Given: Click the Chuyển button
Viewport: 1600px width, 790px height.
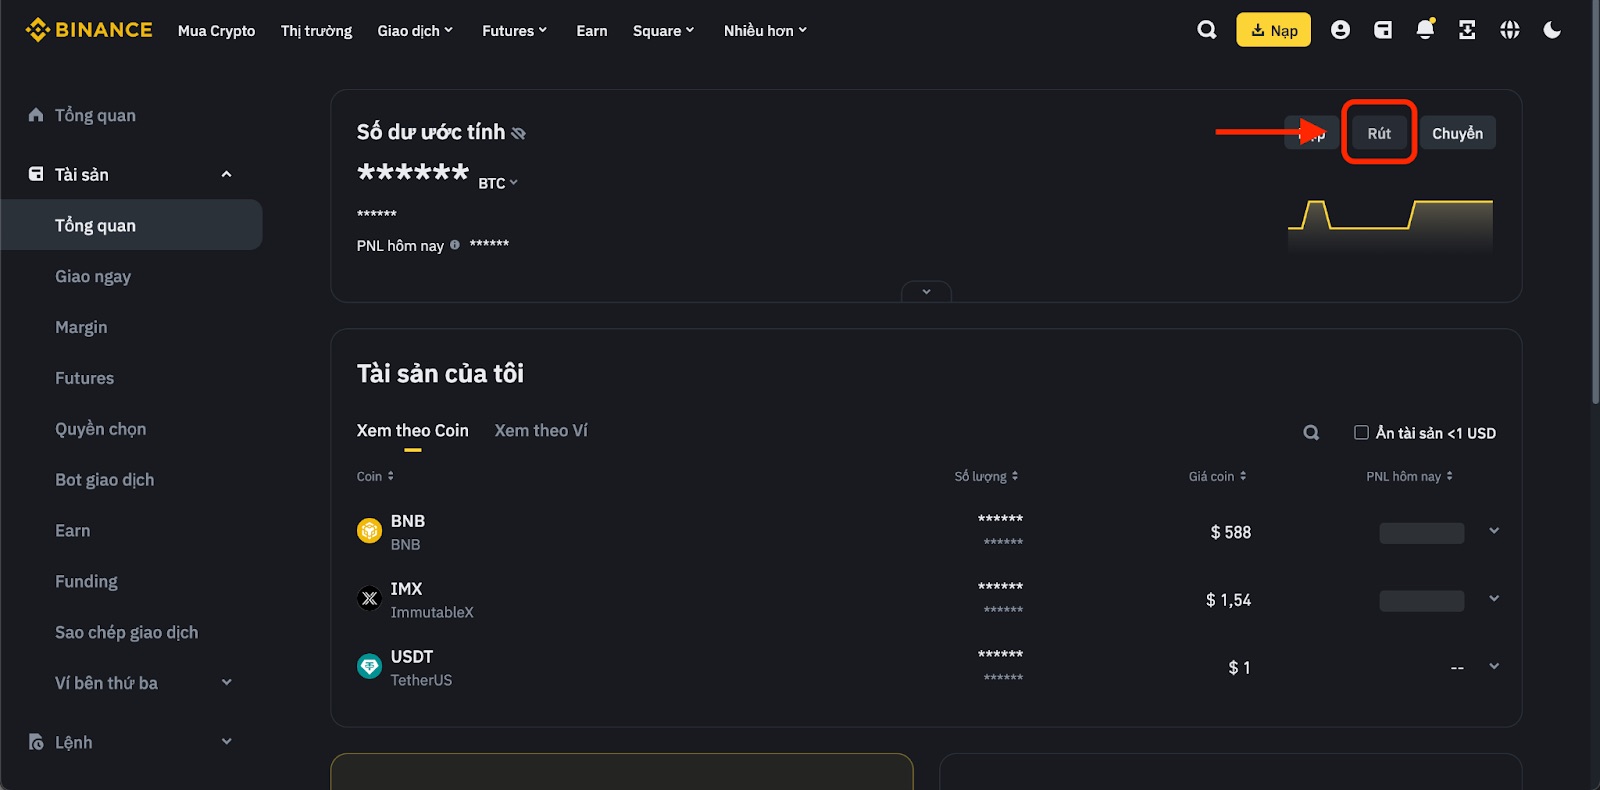Looking at the screenshot, I should (1457, 132).
